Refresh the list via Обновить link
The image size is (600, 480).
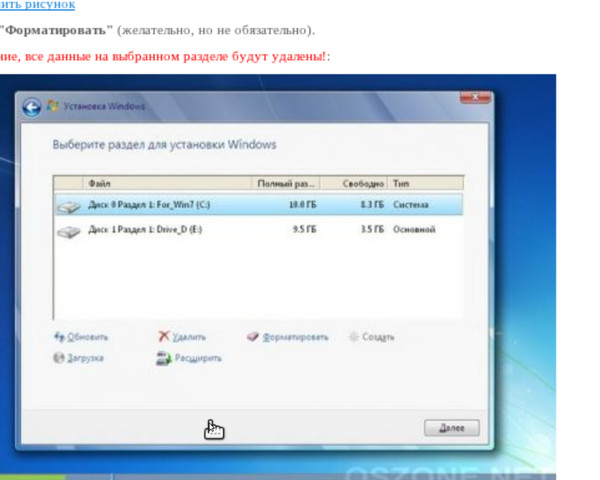88,337
